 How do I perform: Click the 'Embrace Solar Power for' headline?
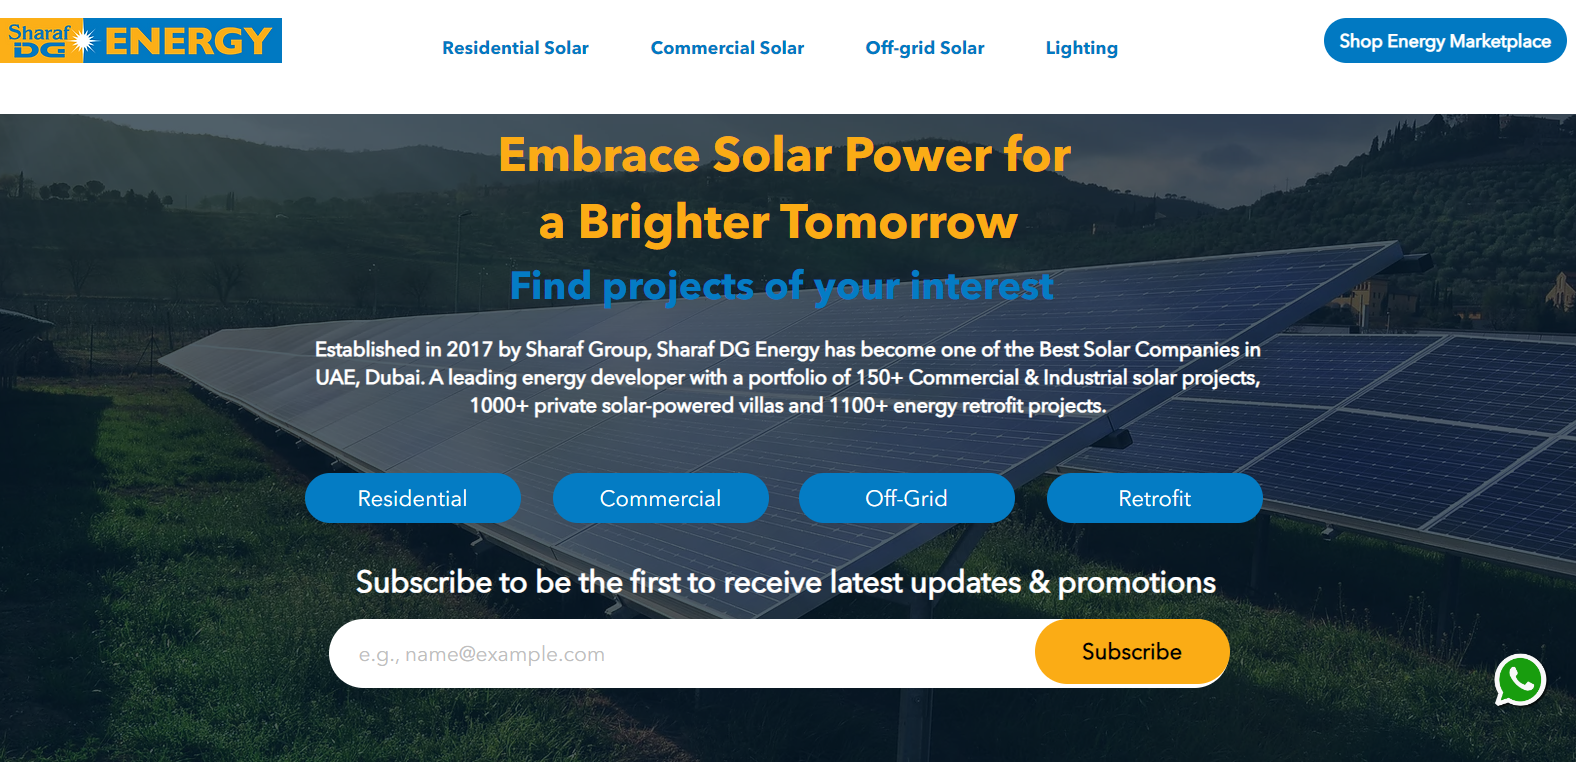coord(785,156)
